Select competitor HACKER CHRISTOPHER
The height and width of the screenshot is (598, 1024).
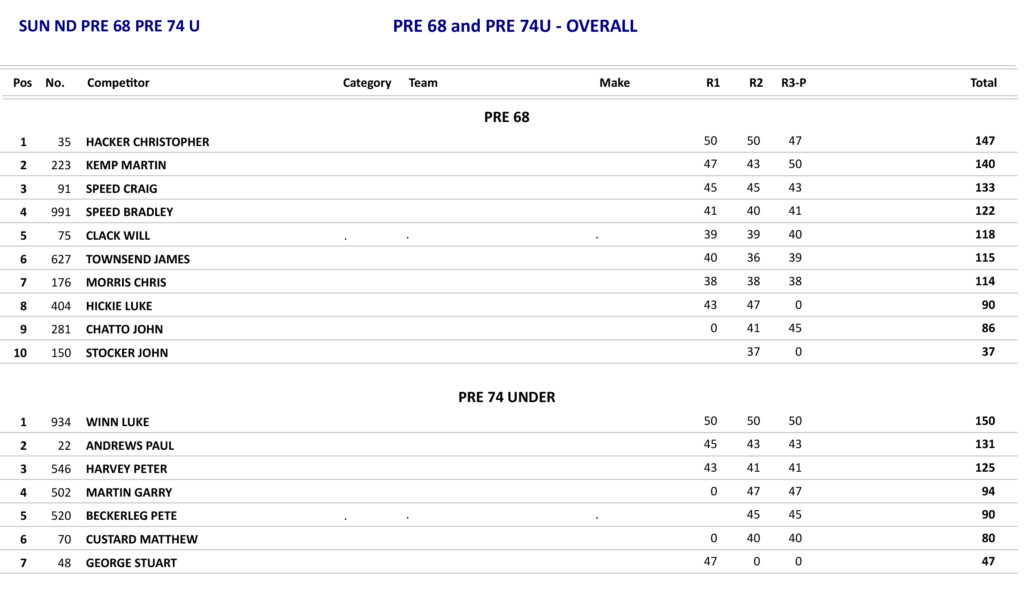click(x=147, y=142)
